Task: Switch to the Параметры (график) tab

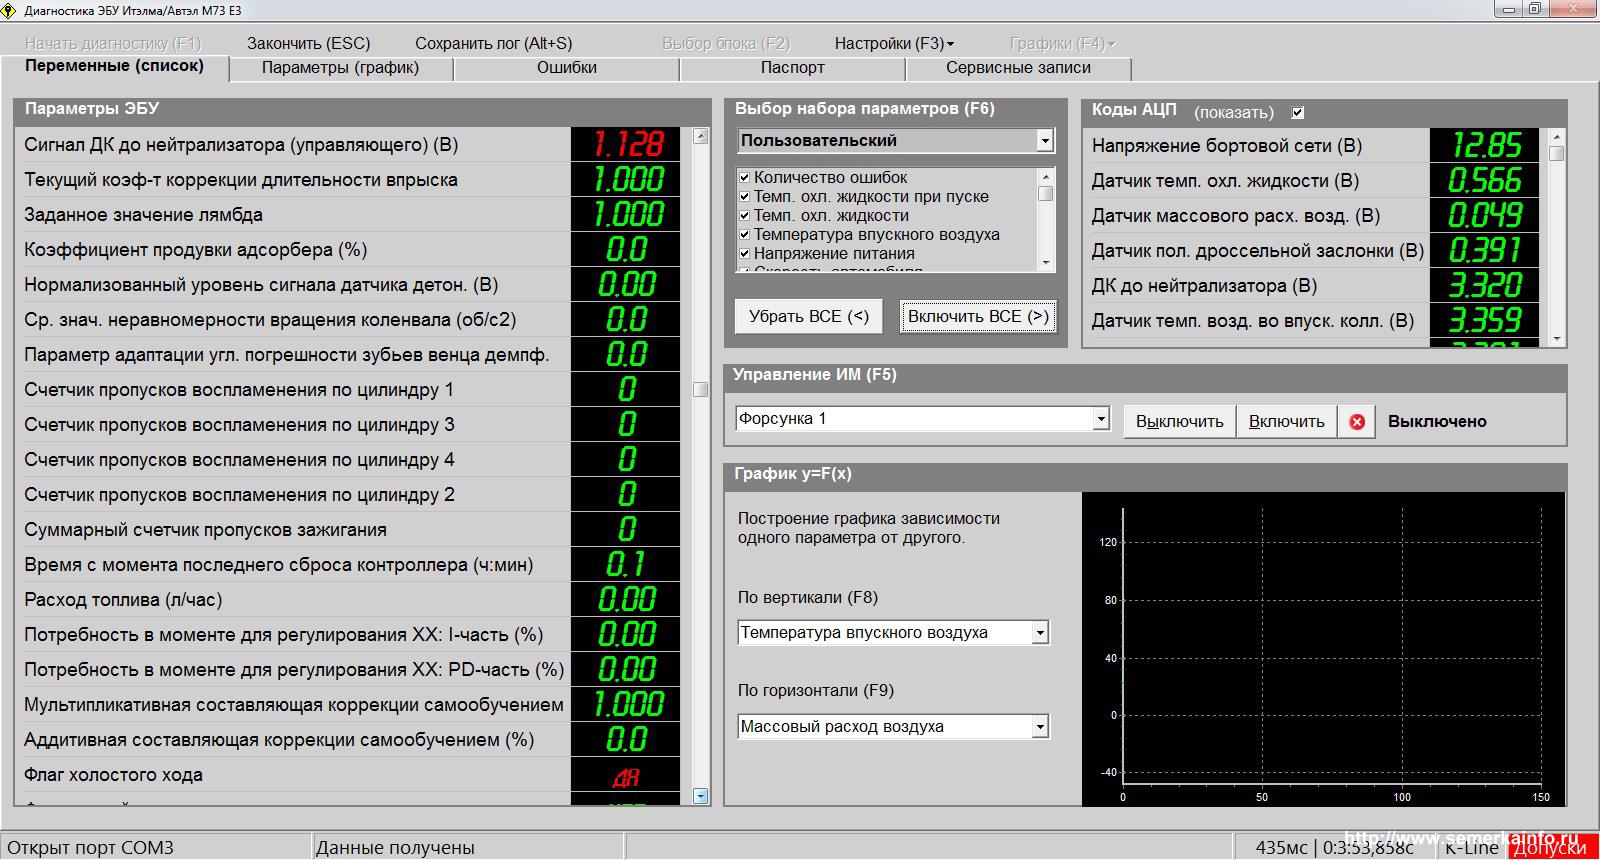Action: [340, 68]
